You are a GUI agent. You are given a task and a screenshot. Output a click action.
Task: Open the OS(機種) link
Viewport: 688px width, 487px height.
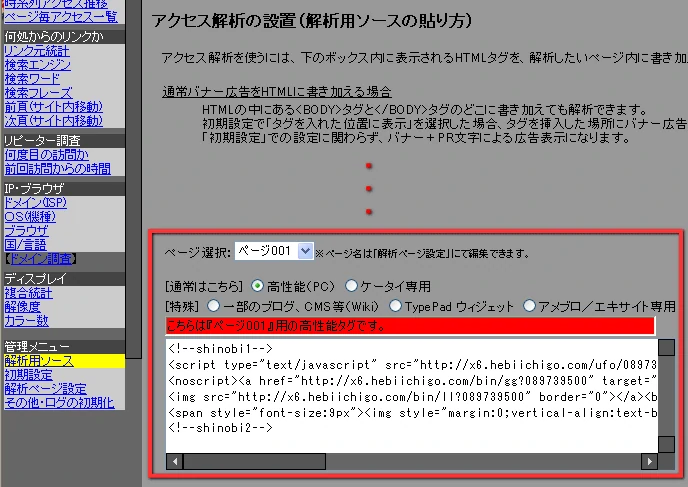pyautogui.click(x=30, y=217)
